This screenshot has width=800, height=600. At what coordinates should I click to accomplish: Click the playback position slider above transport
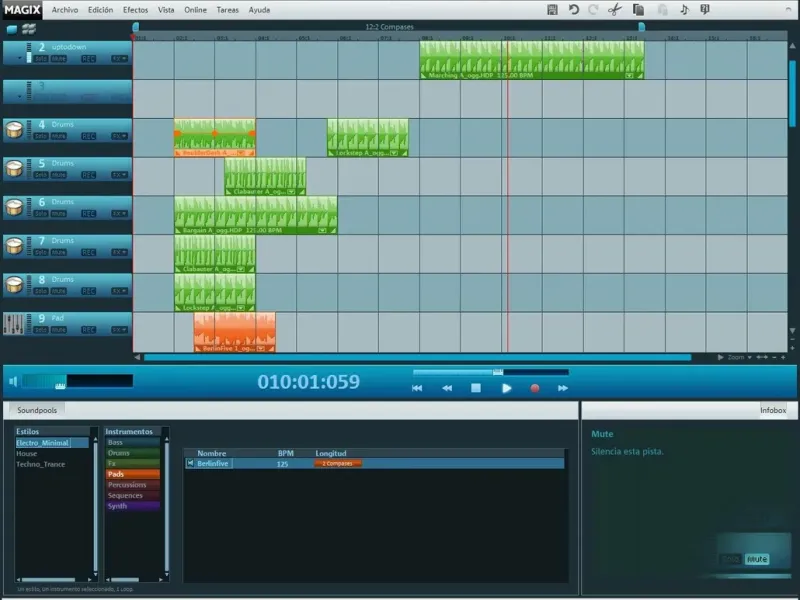point(491,372)
